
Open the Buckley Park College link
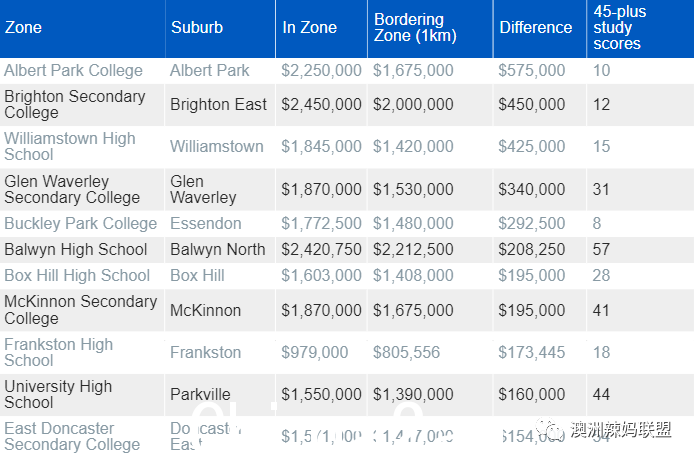[81, 223]
